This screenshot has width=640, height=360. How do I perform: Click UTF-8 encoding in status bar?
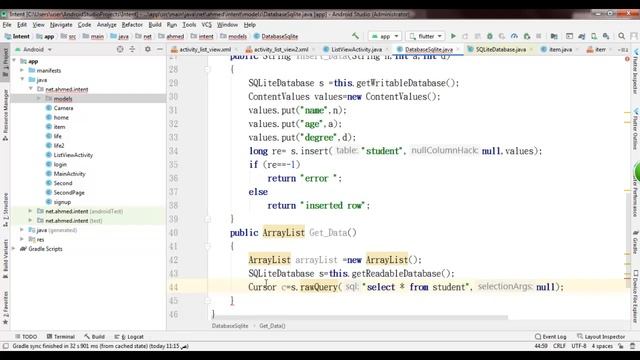578,346
